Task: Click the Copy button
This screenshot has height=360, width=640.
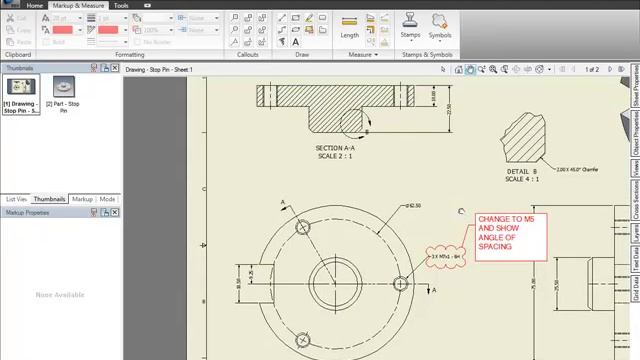Action: point(18,30)
